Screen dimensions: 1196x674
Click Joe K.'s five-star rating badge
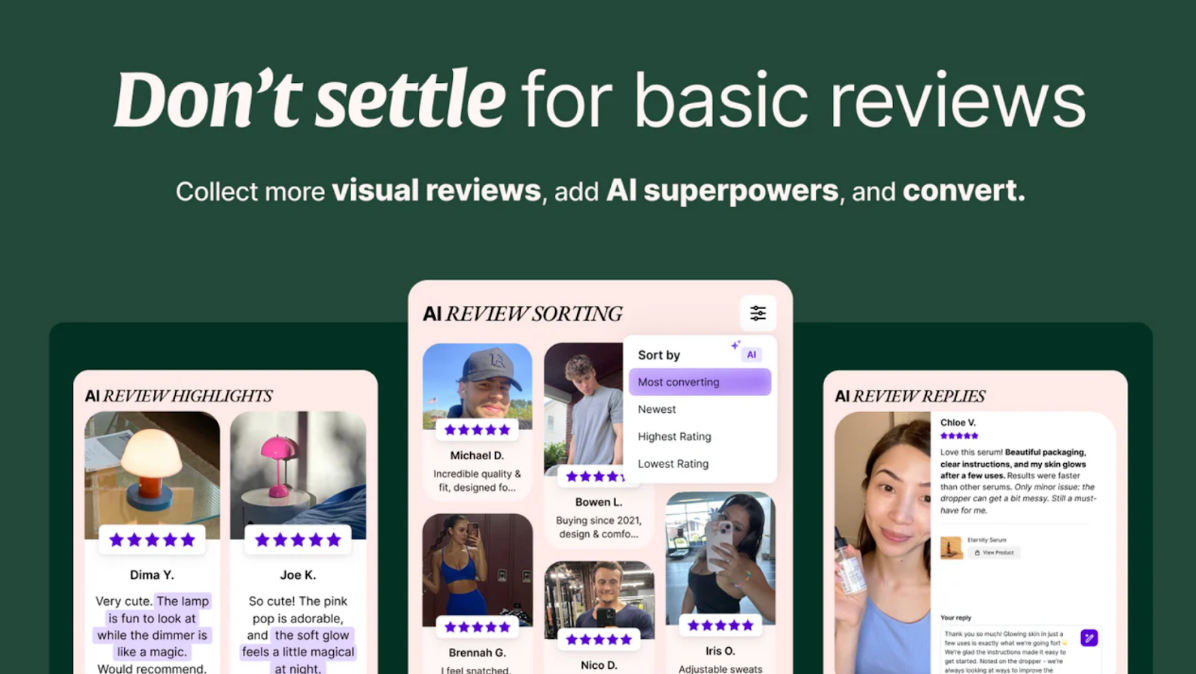[x=297, y=540]
